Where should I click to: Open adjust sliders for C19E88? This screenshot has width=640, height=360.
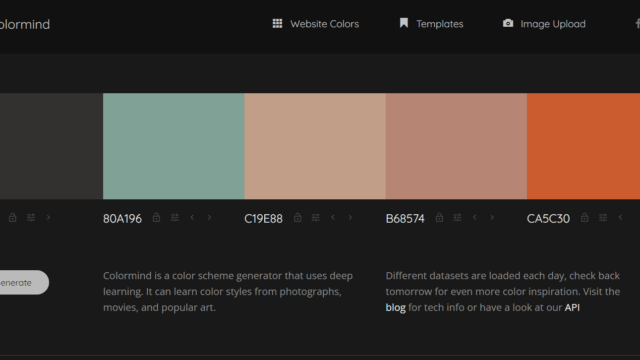pos(316,218)
